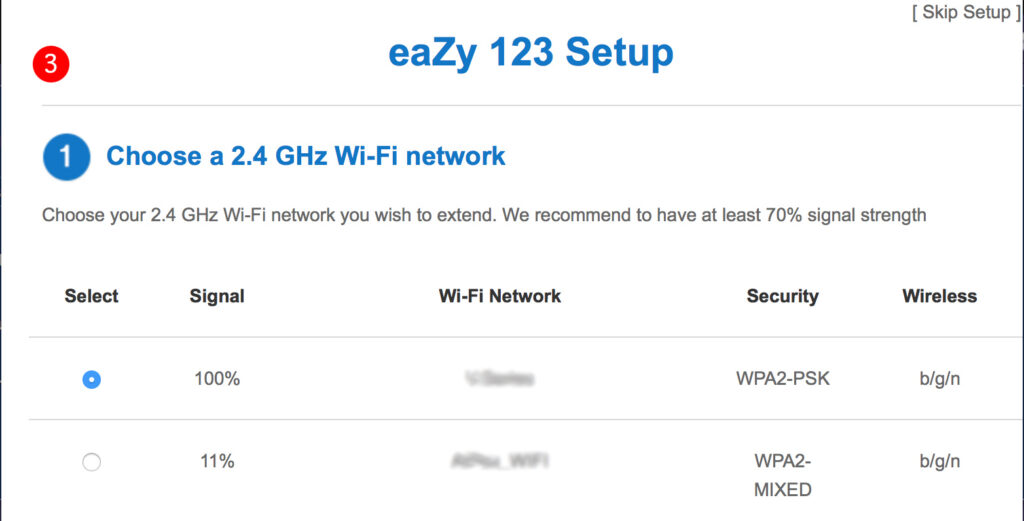
Task: Click the Choose a 2.4 GHz Wi-Fi network heading
Action: (306, 156)
